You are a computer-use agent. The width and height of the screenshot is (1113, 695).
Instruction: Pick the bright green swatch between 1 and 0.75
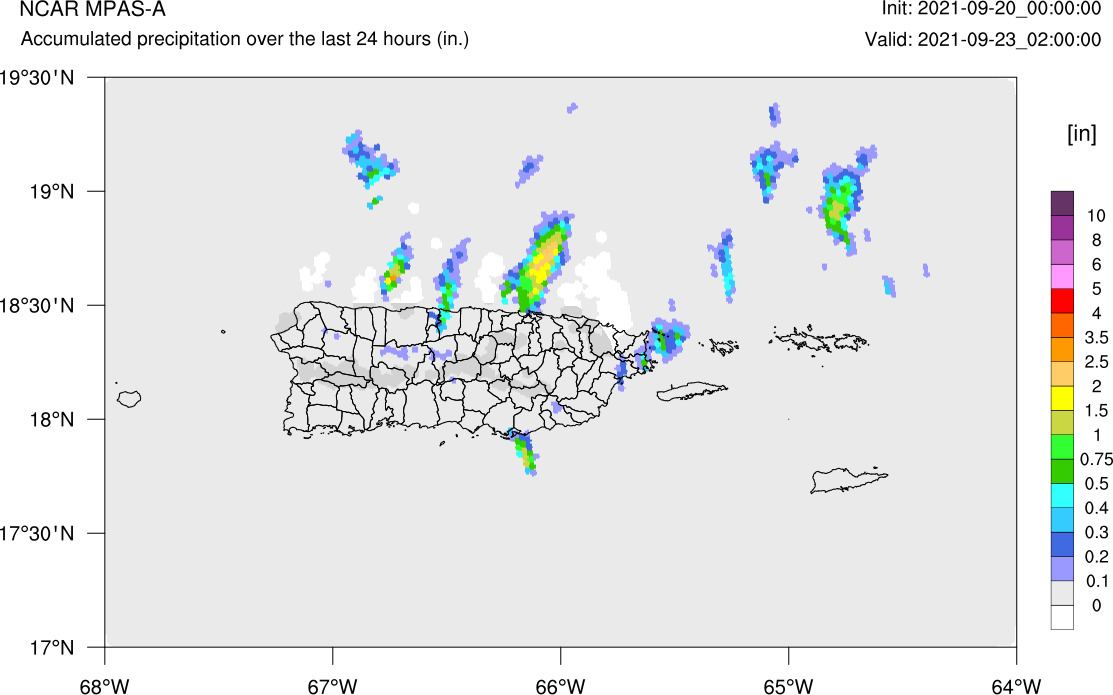[x=1062, y=447]
